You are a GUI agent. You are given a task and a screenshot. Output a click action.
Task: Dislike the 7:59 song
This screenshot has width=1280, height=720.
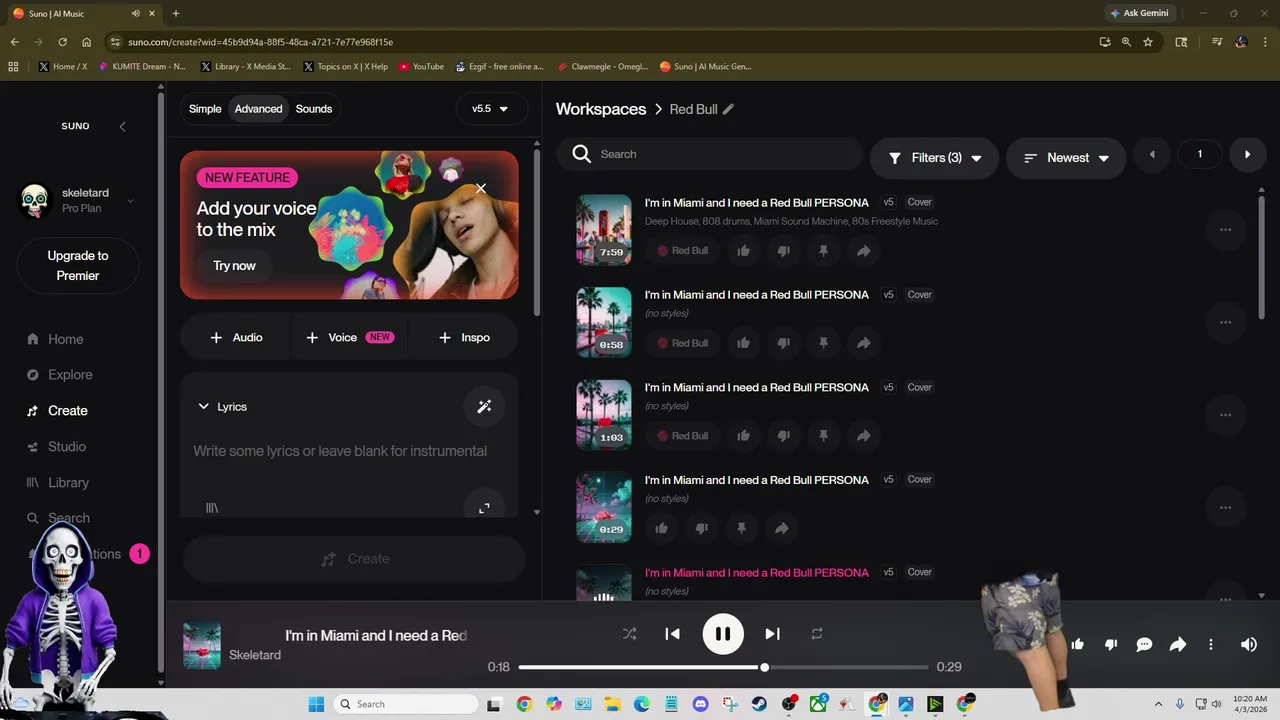[x=783, y=251]
